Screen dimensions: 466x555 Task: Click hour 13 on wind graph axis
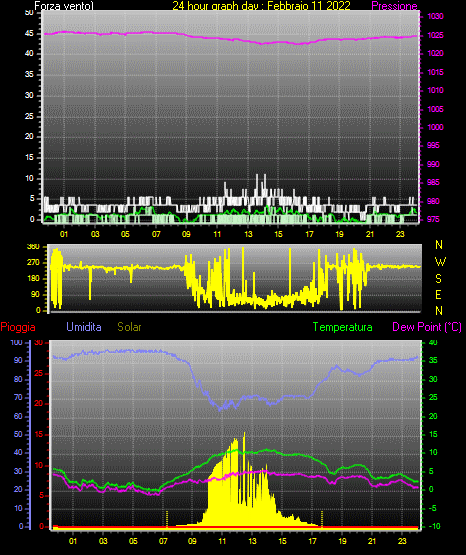pos(248,234)
